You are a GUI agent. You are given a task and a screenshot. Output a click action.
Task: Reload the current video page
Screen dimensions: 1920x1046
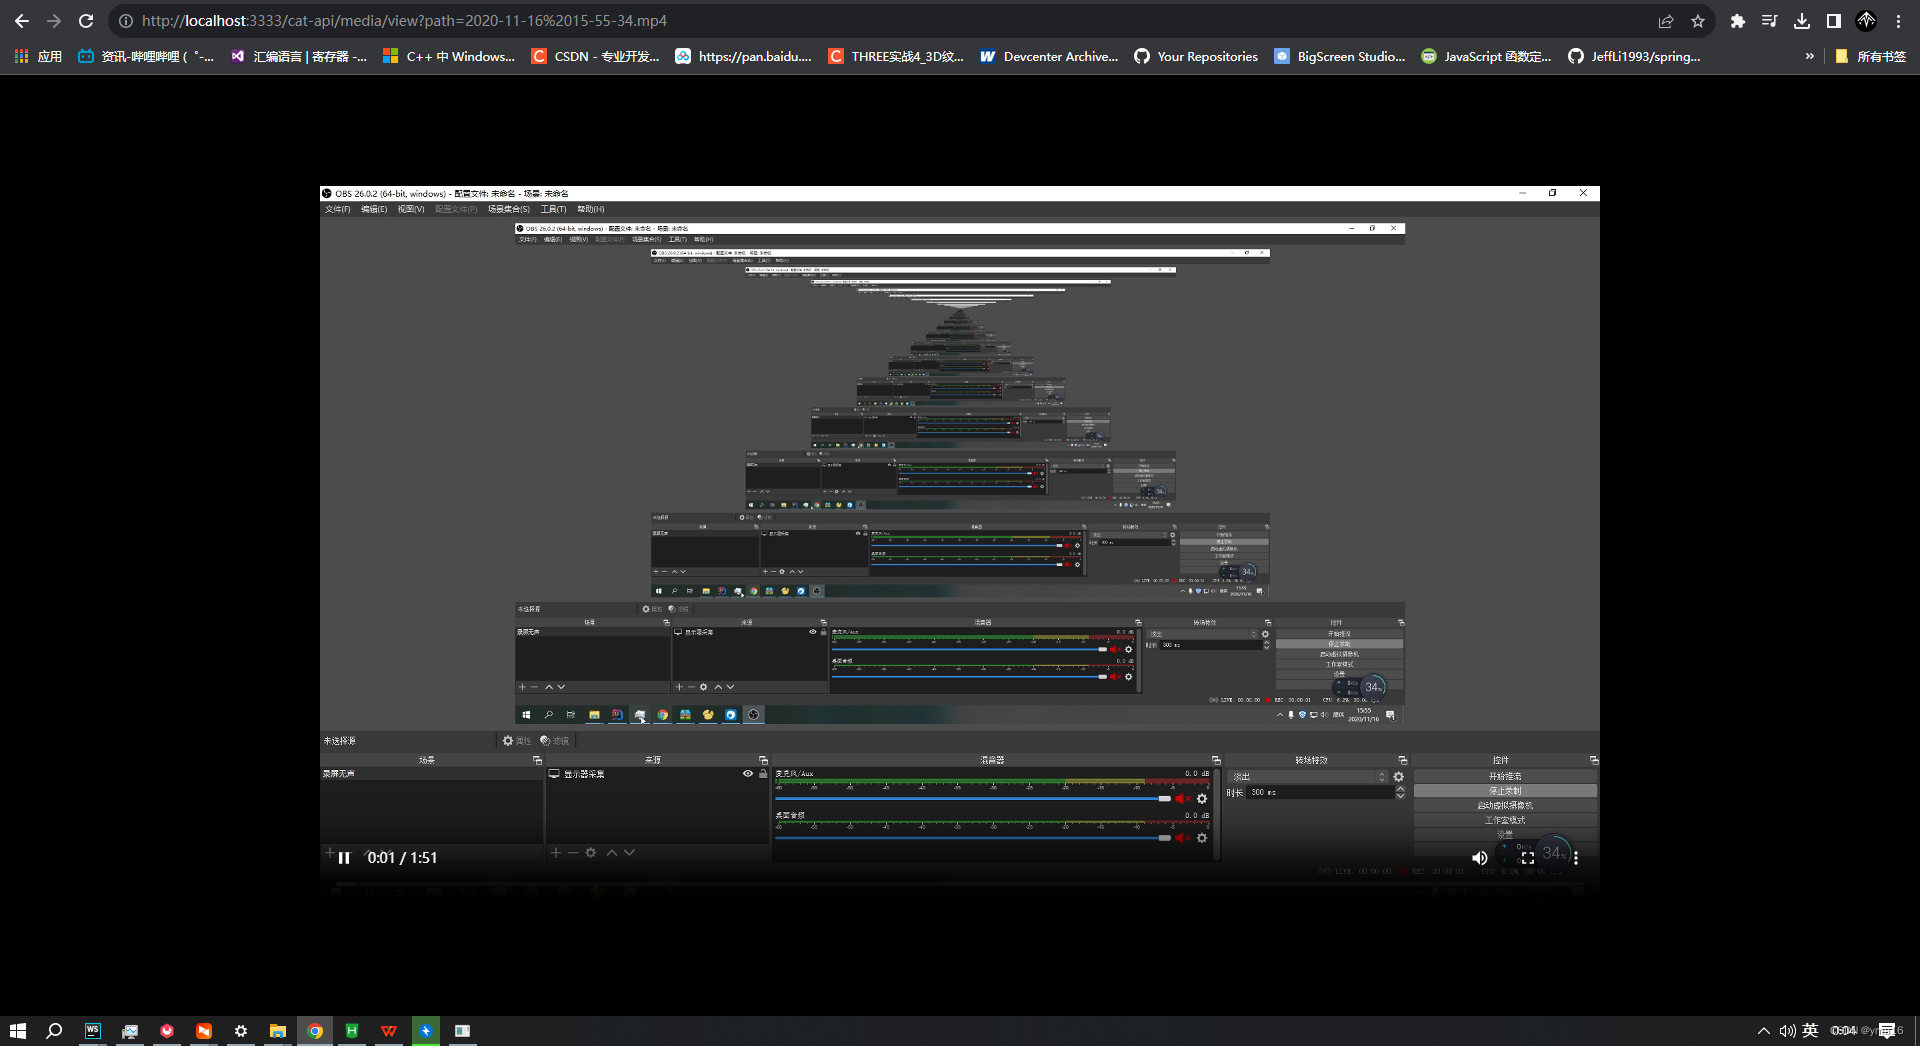click(x=86, y=21)
